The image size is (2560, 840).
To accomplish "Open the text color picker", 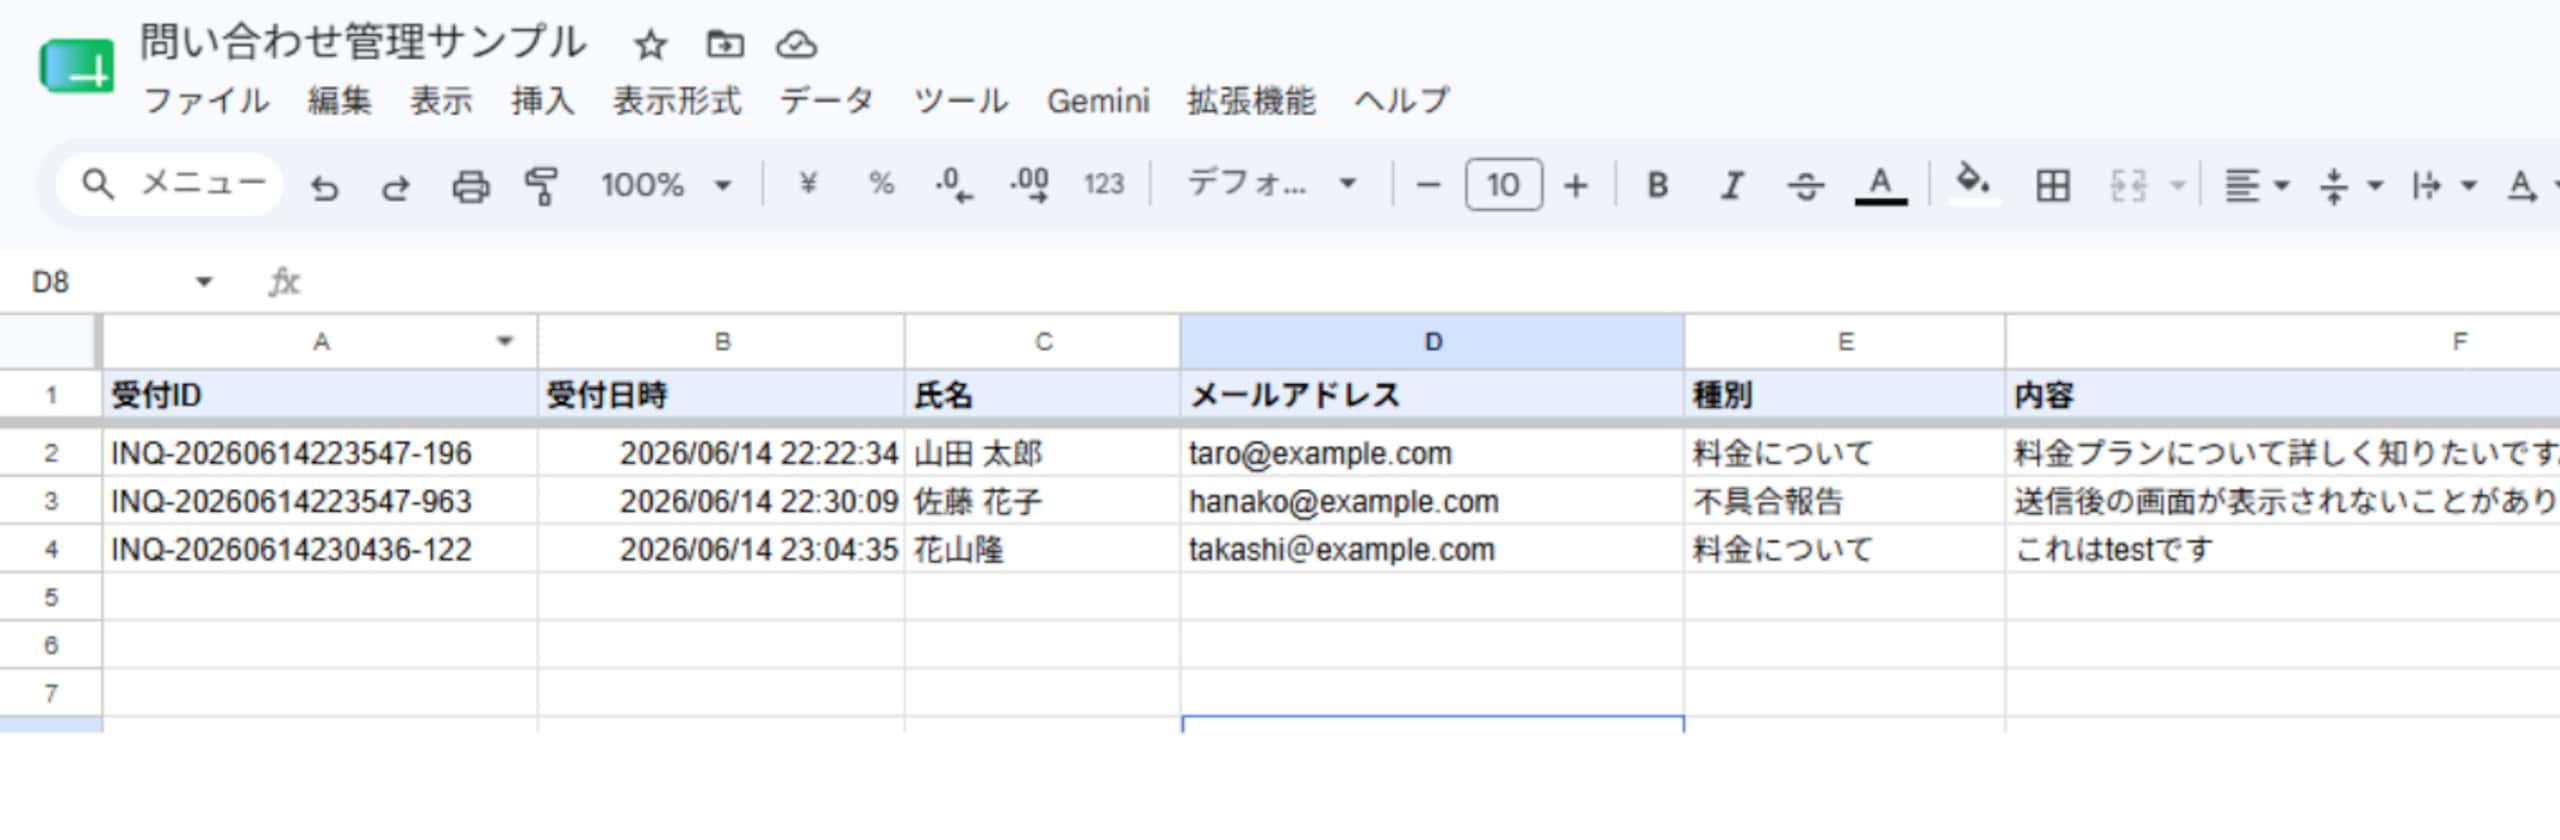I will pyautogui.click(x=1881, y=185).
